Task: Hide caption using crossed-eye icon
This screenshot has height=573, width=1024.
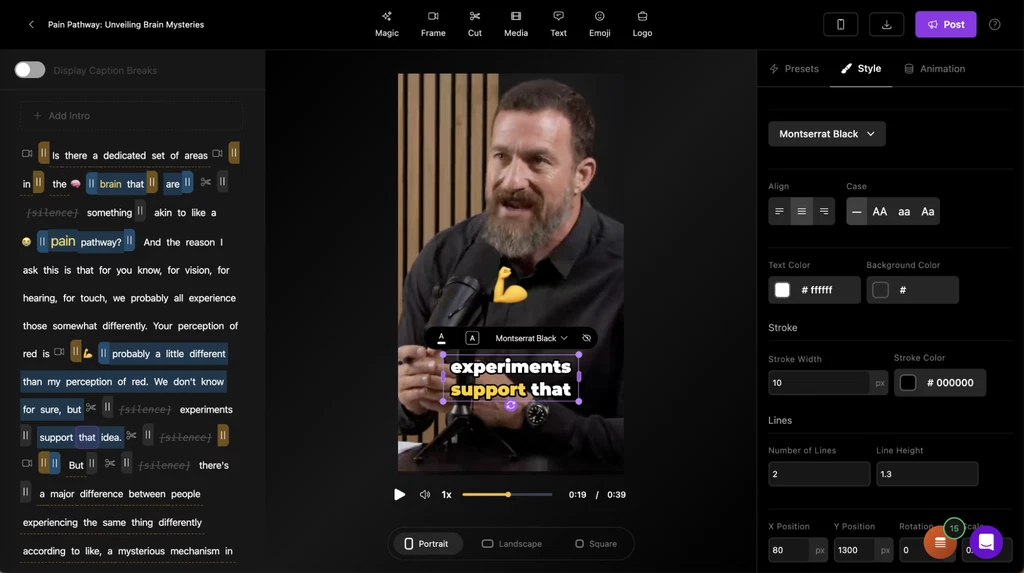Action: point(587,338)
